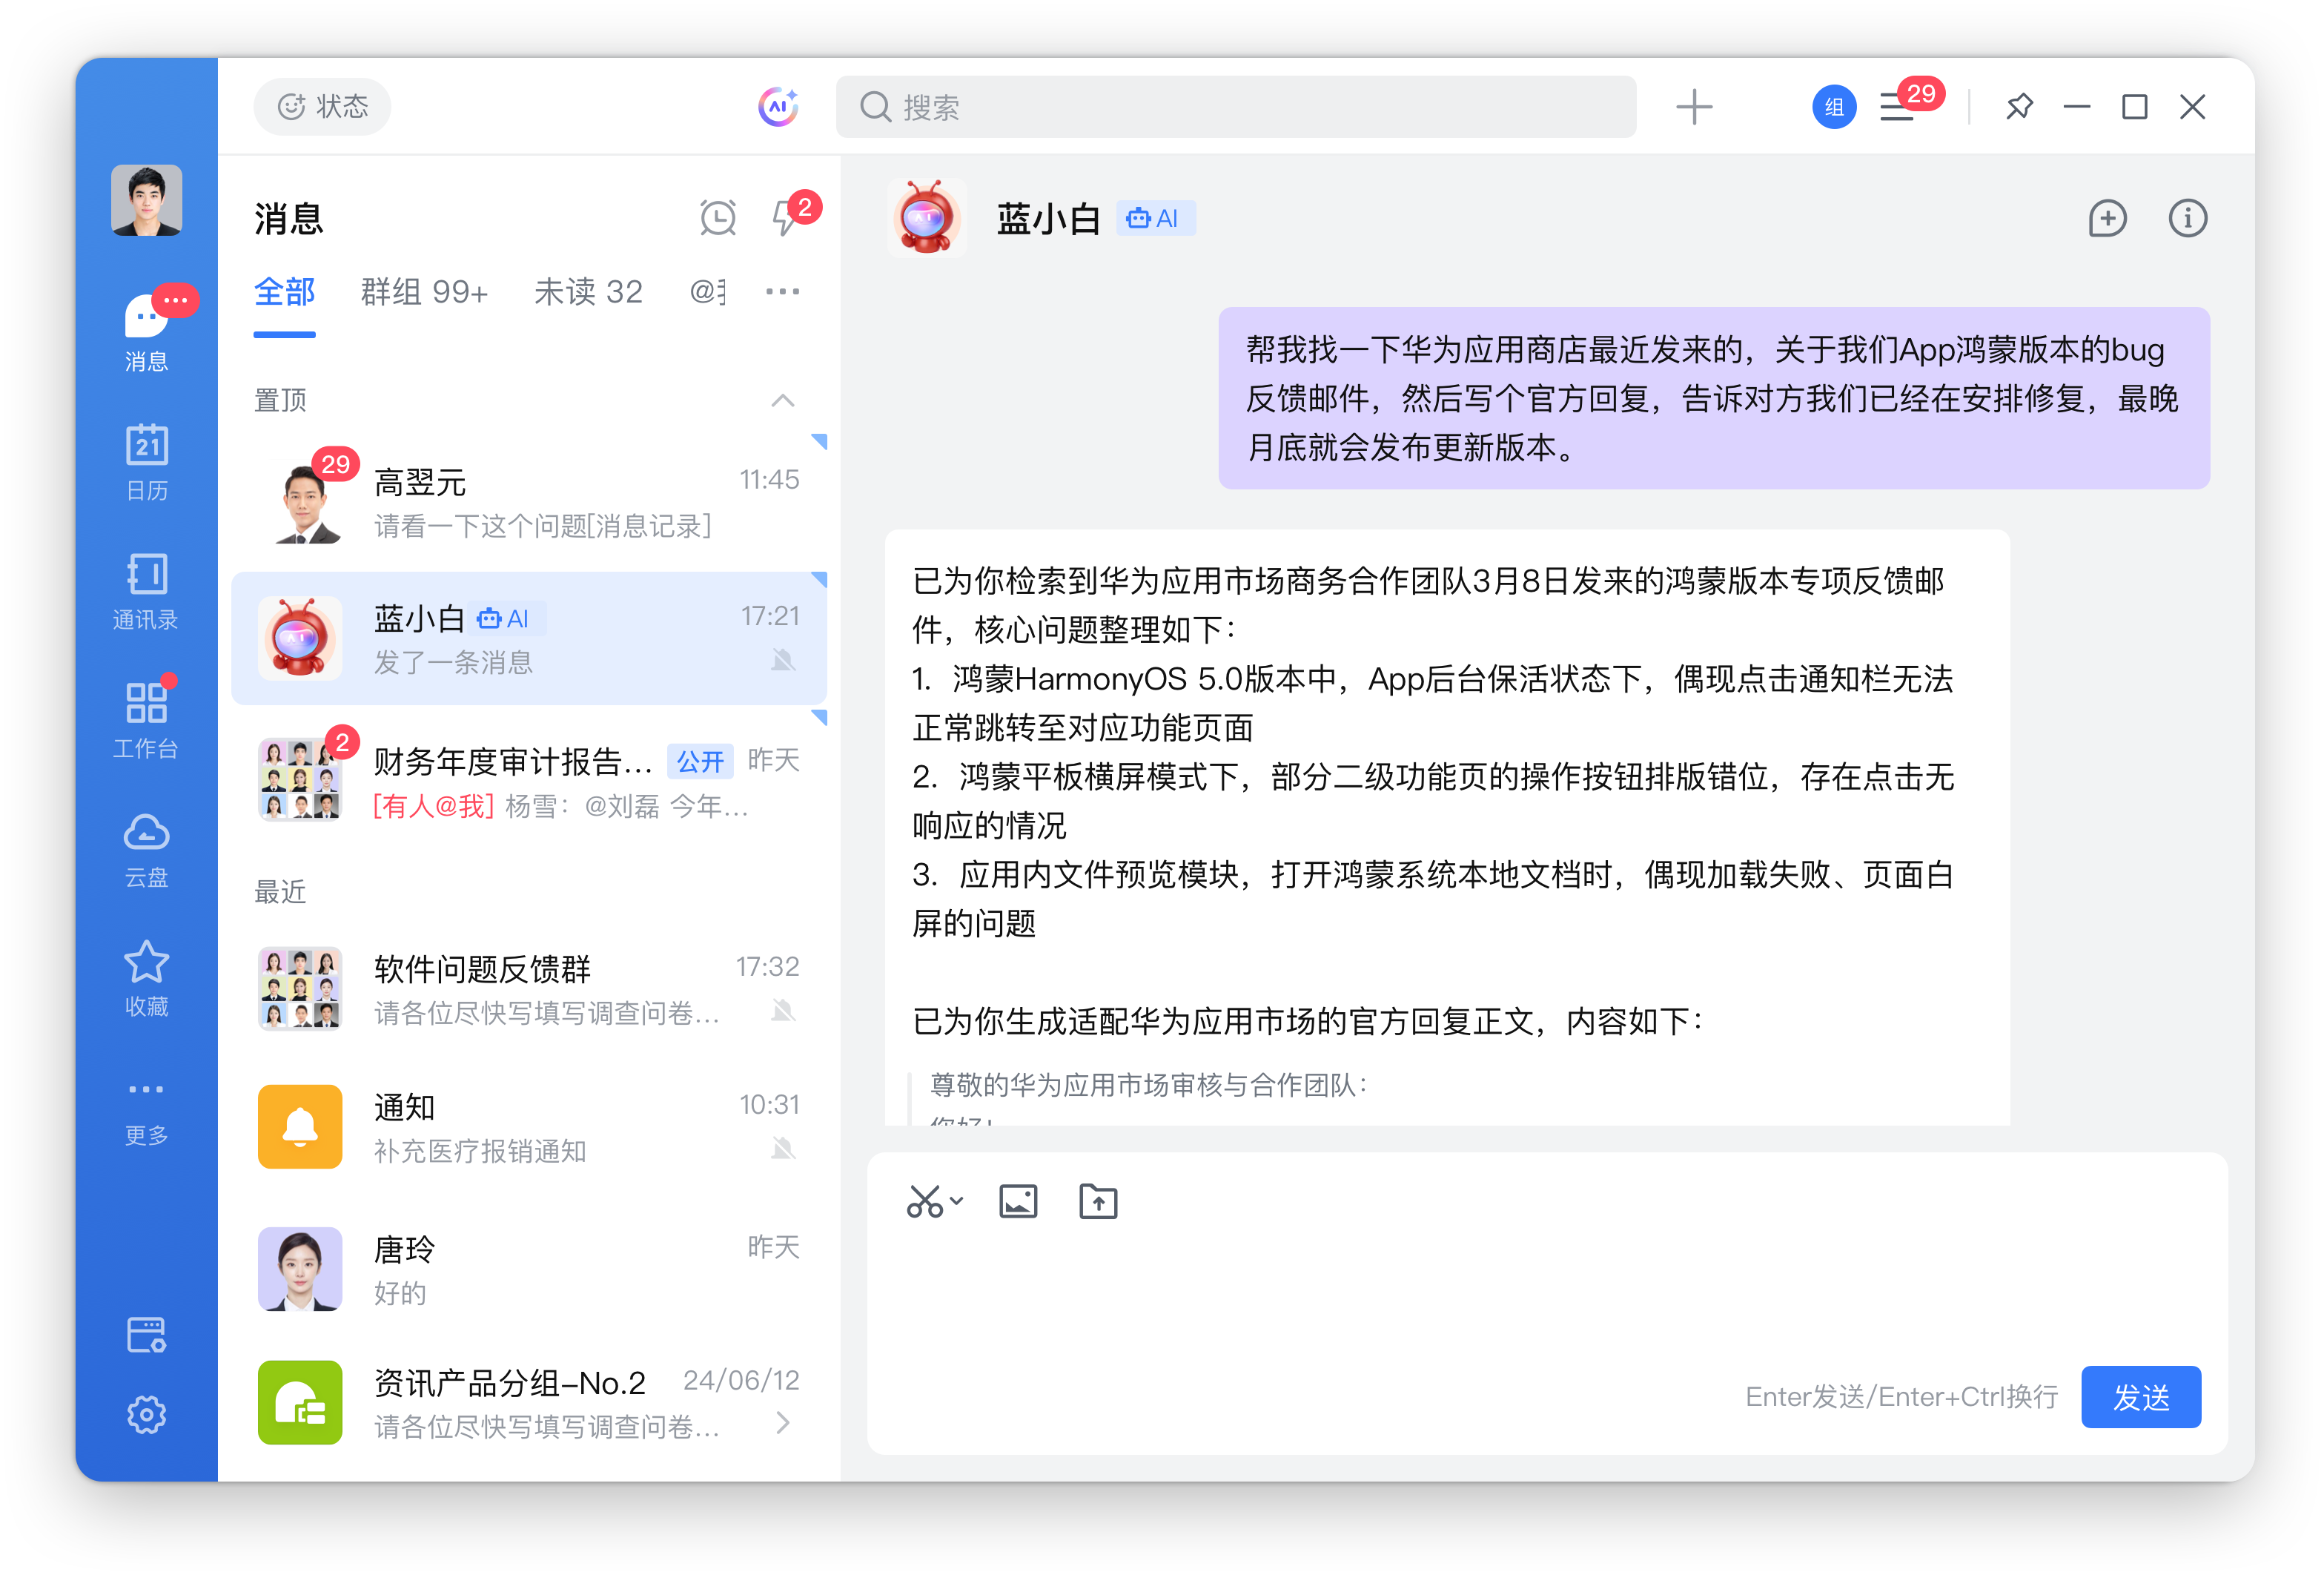
Task: Upload a file via the folder icon
Action: click(x=1097, y=1201)
